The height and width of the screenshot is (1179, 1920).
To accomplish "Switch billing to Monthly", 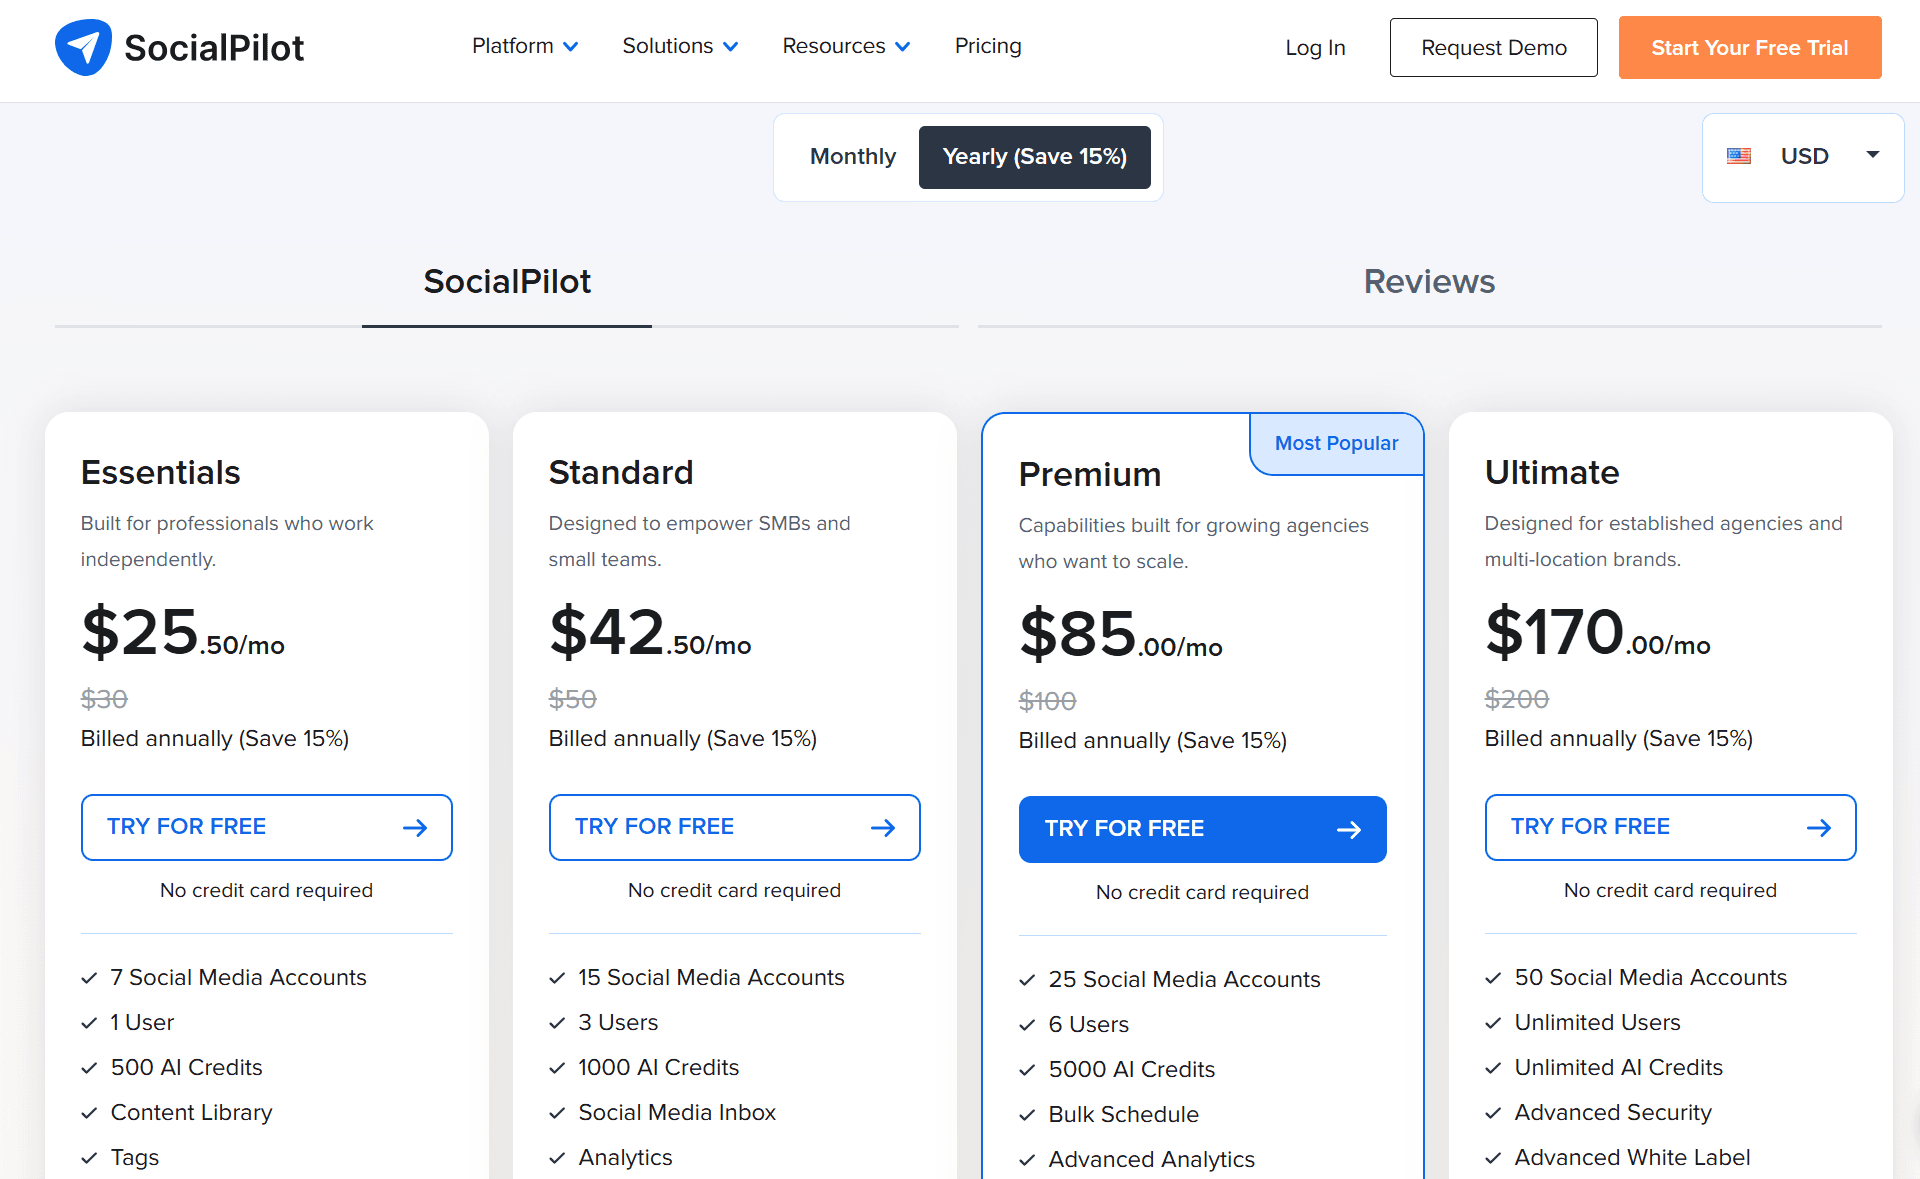I will (x=852, y=157).
